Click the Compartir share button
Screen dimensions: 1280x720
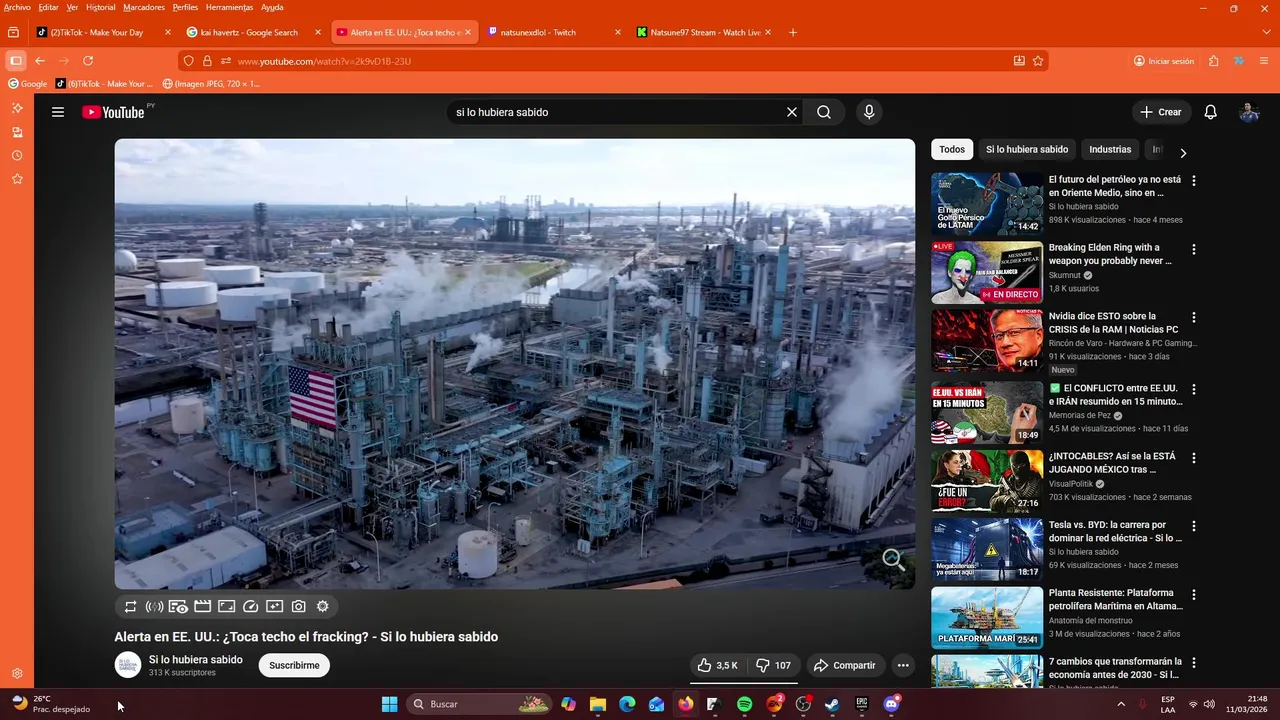[x=845, y=665]
